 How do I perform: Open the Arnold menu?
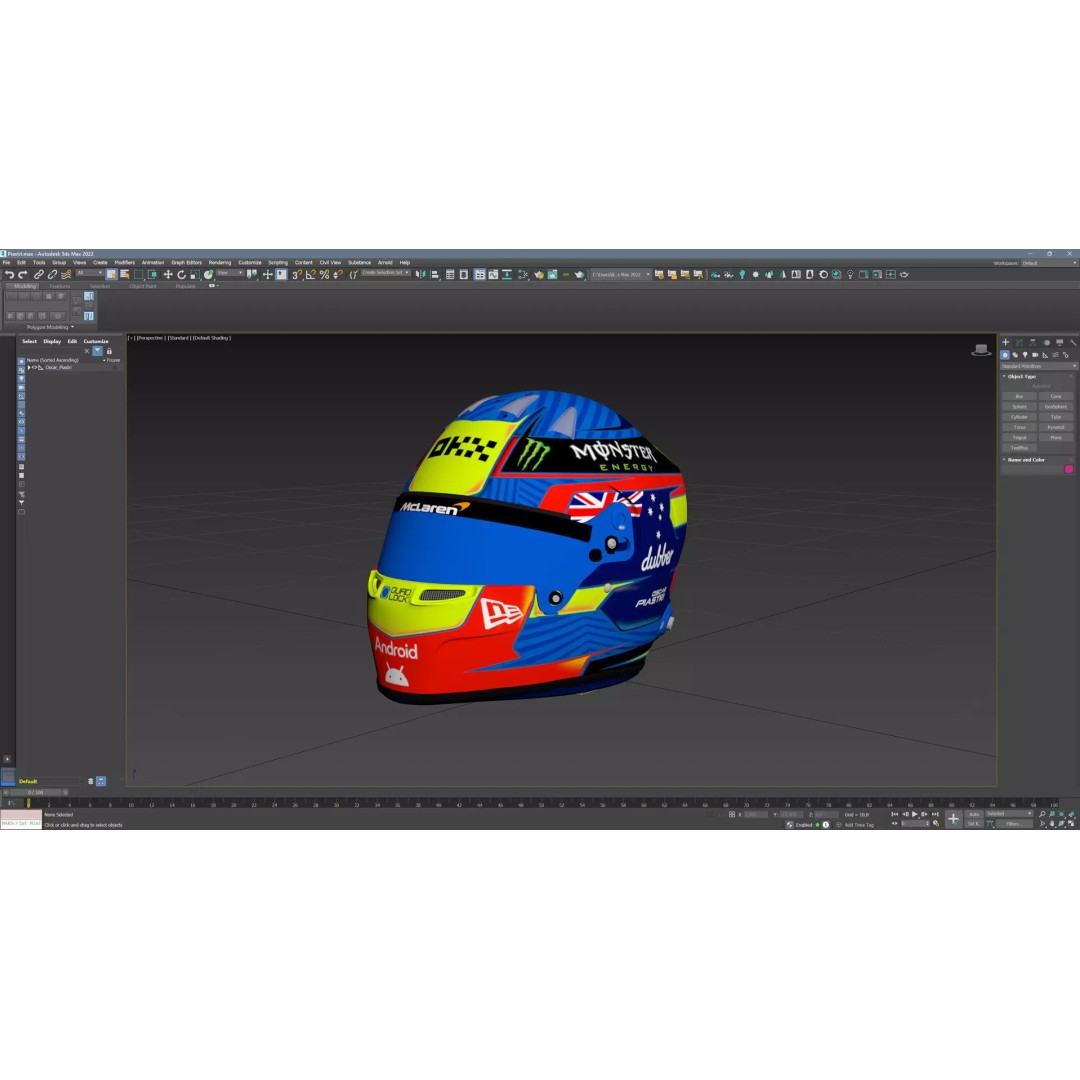point(385,263)
